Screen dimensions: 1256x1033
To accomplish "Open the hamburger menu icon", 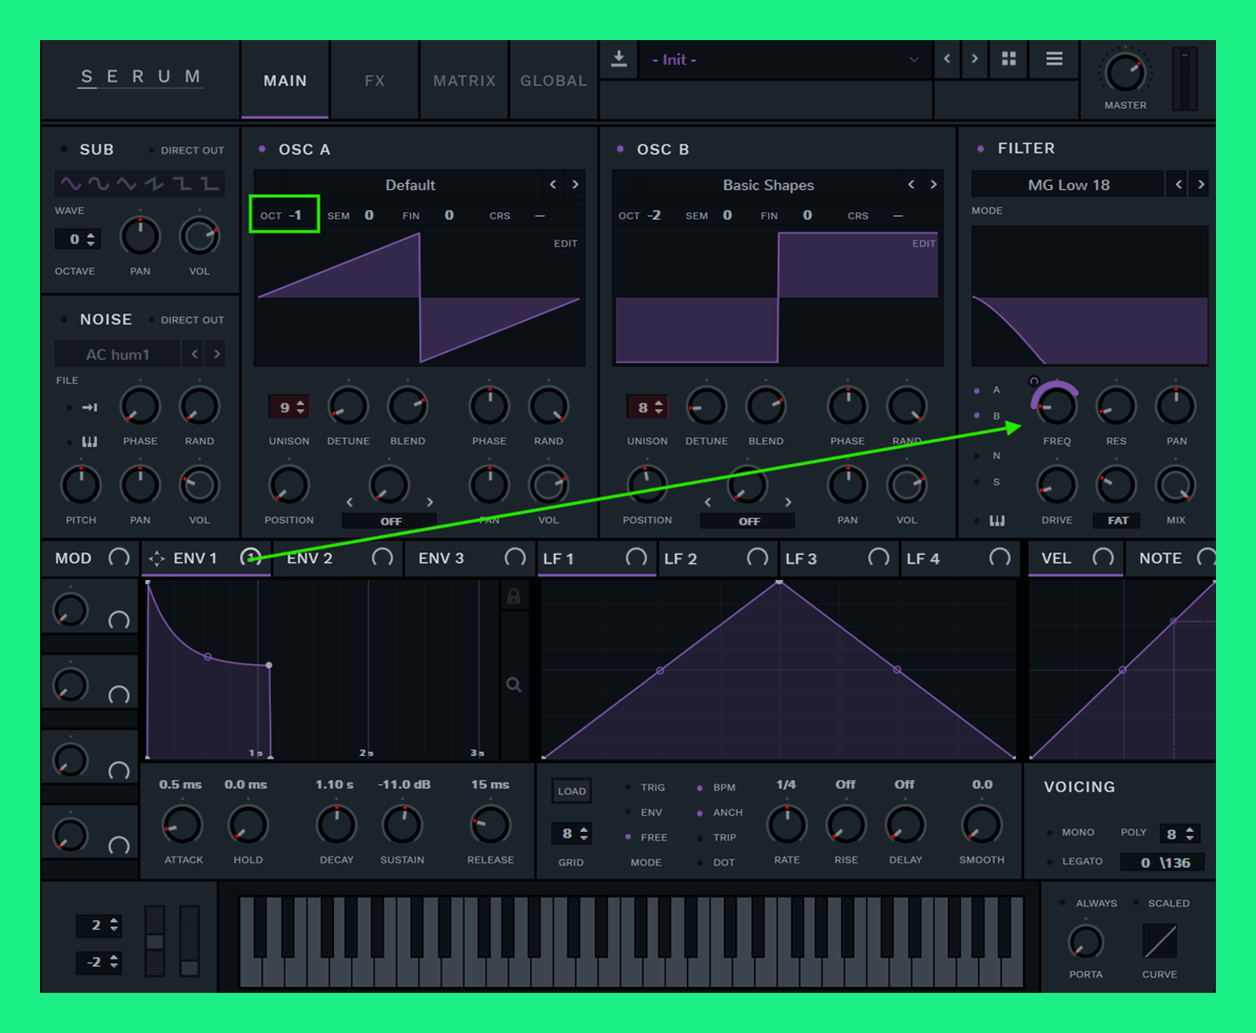I will tap(1054, 59).
